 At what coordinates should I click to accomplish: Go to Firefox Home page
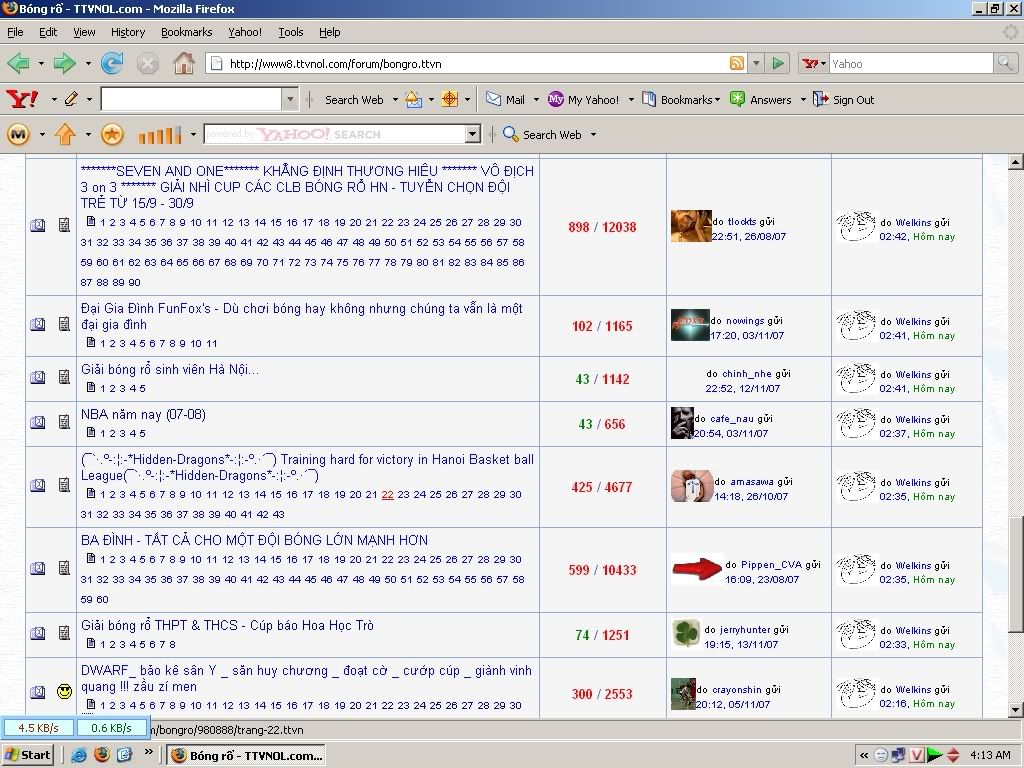184,63
